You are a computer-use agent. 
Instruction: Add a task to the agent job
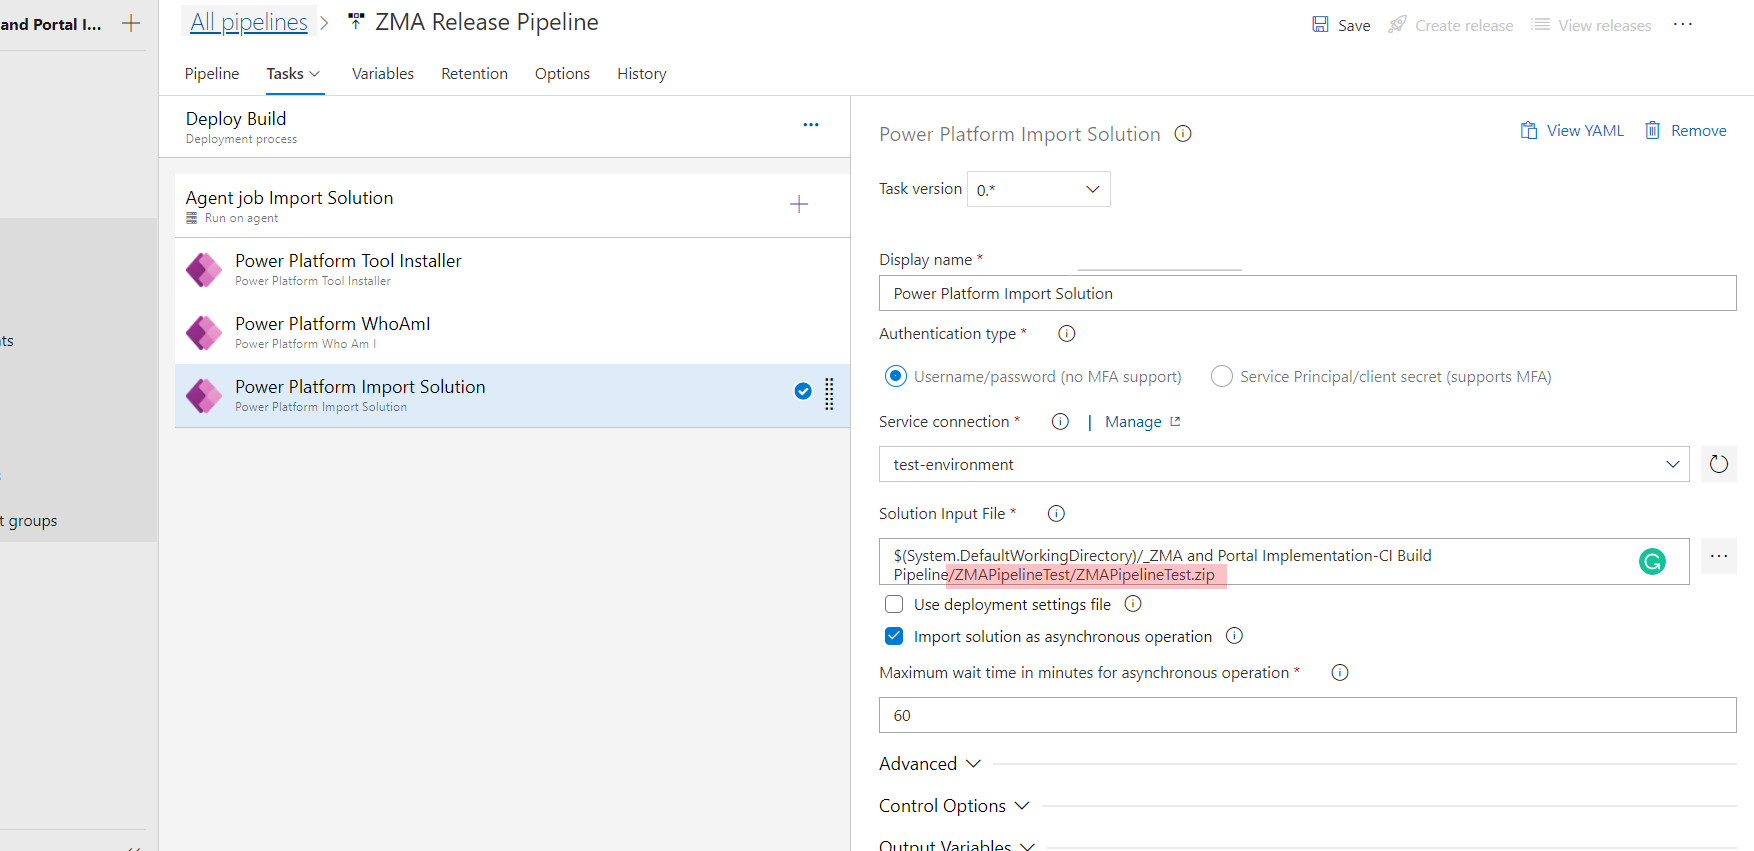(x=798, y=205)
